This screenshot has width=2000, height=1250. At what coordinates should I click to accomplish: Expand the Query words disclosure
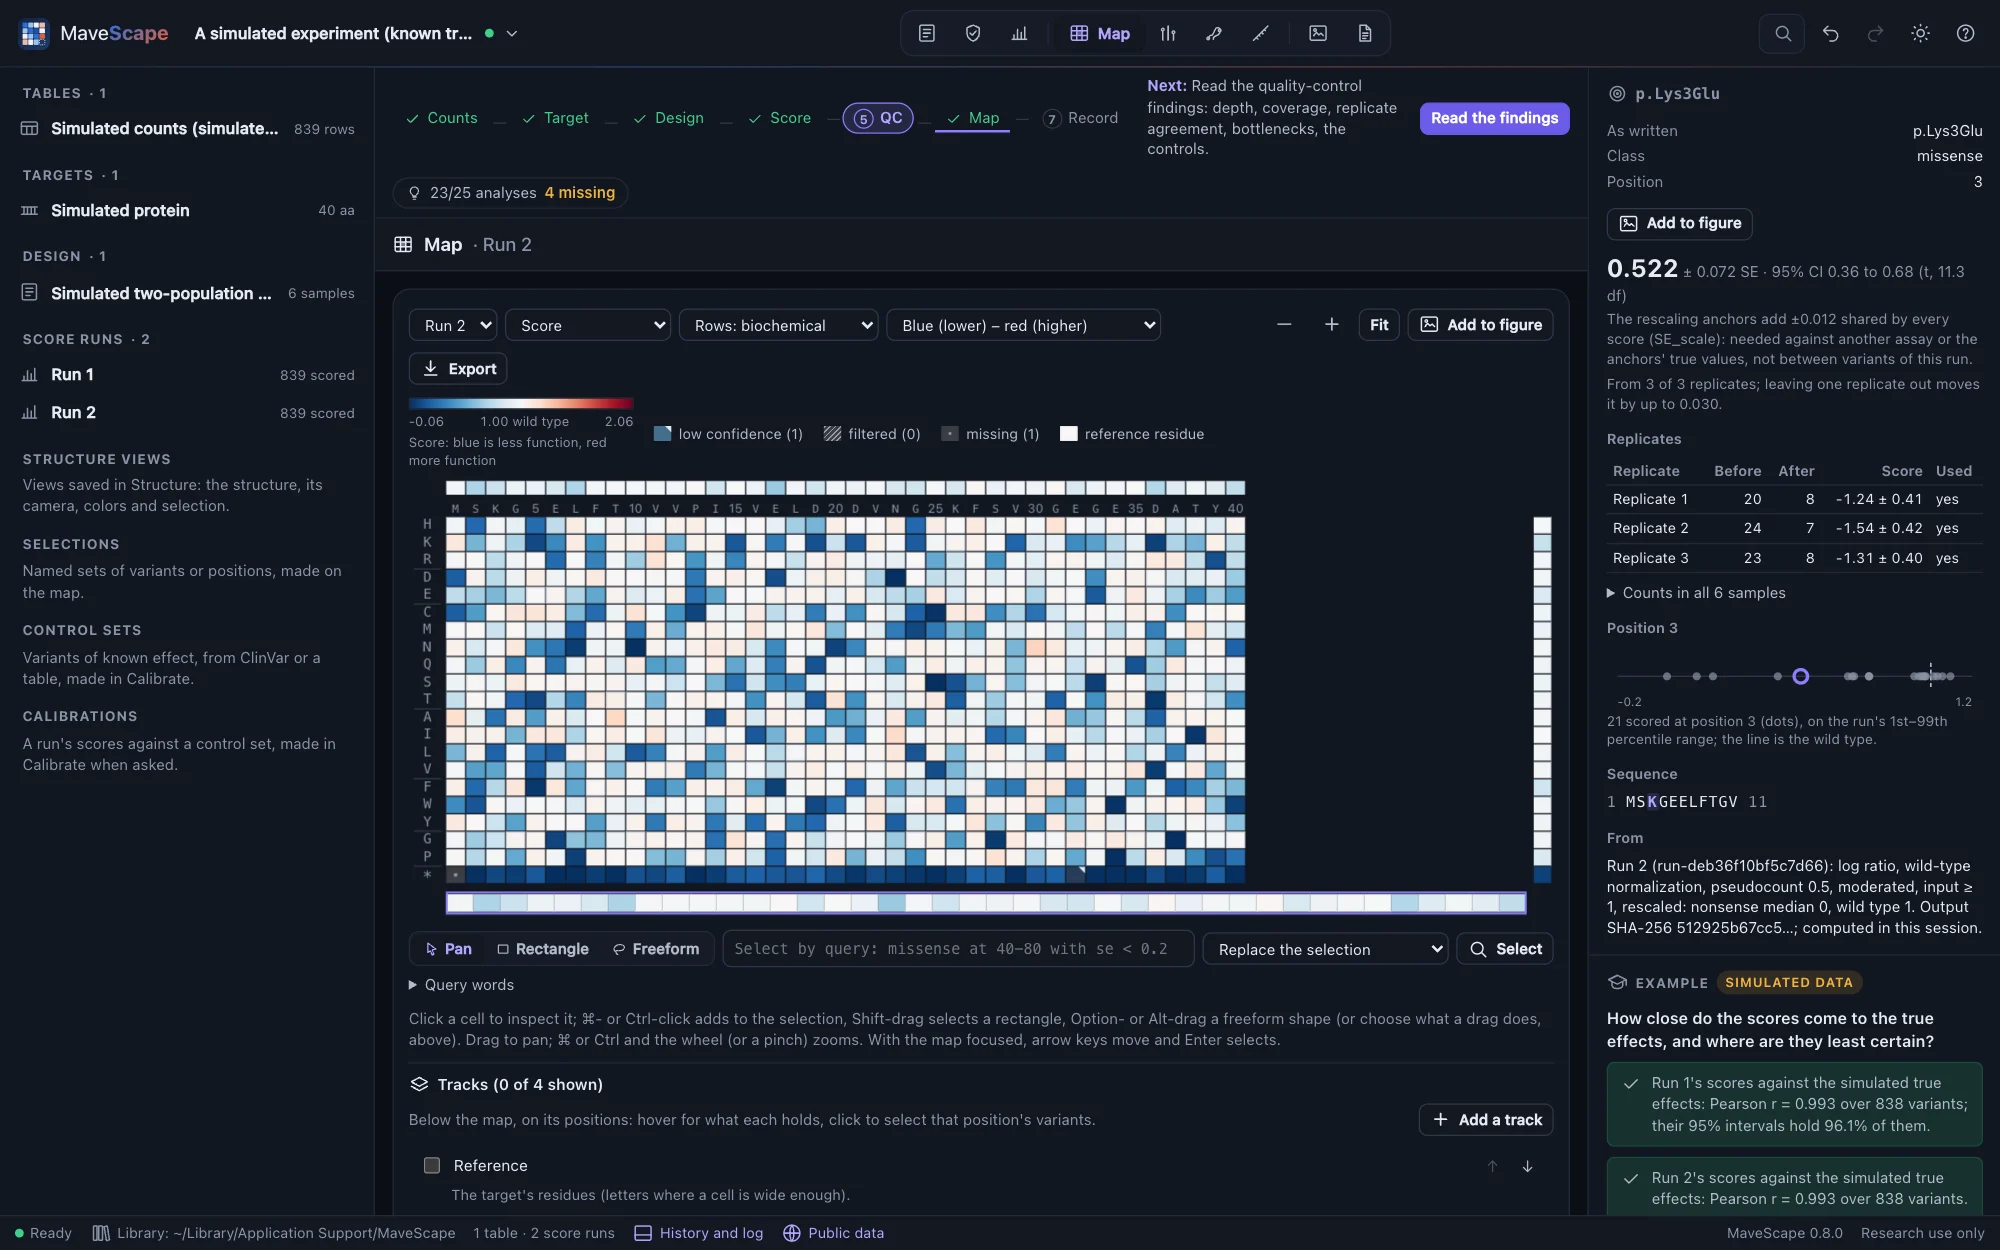pyautogui.click(x=461, y=985)
